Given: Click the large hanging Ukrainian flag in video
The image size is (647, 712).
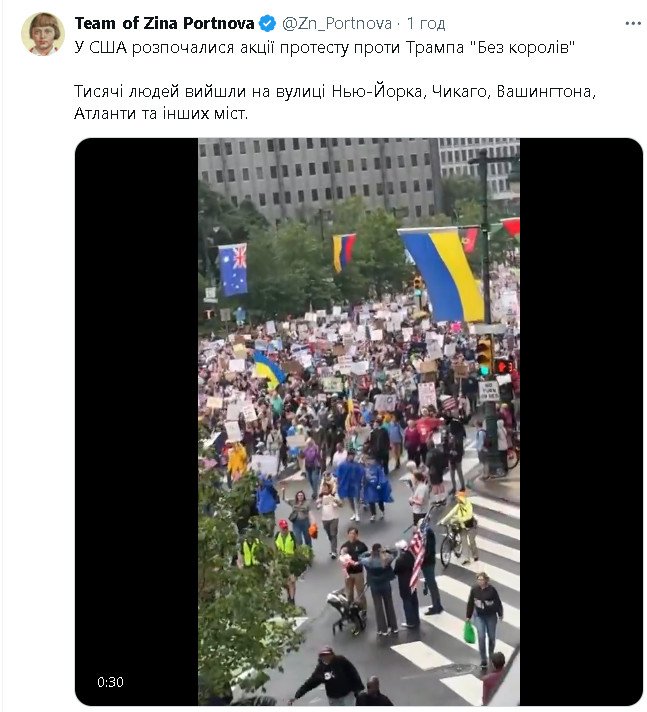Looking at the screenshot, I should coord(442,274).
